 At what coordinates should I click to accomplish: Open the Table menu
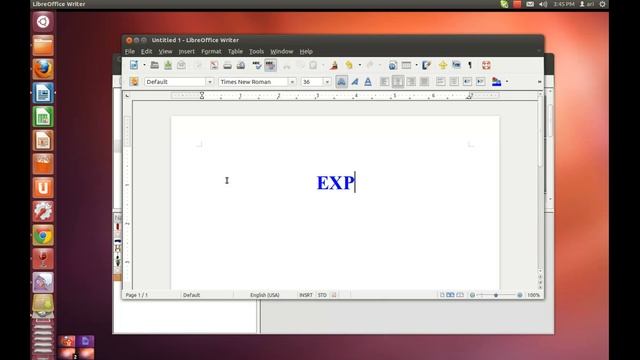pyautogui.click(x=235, y=51)
